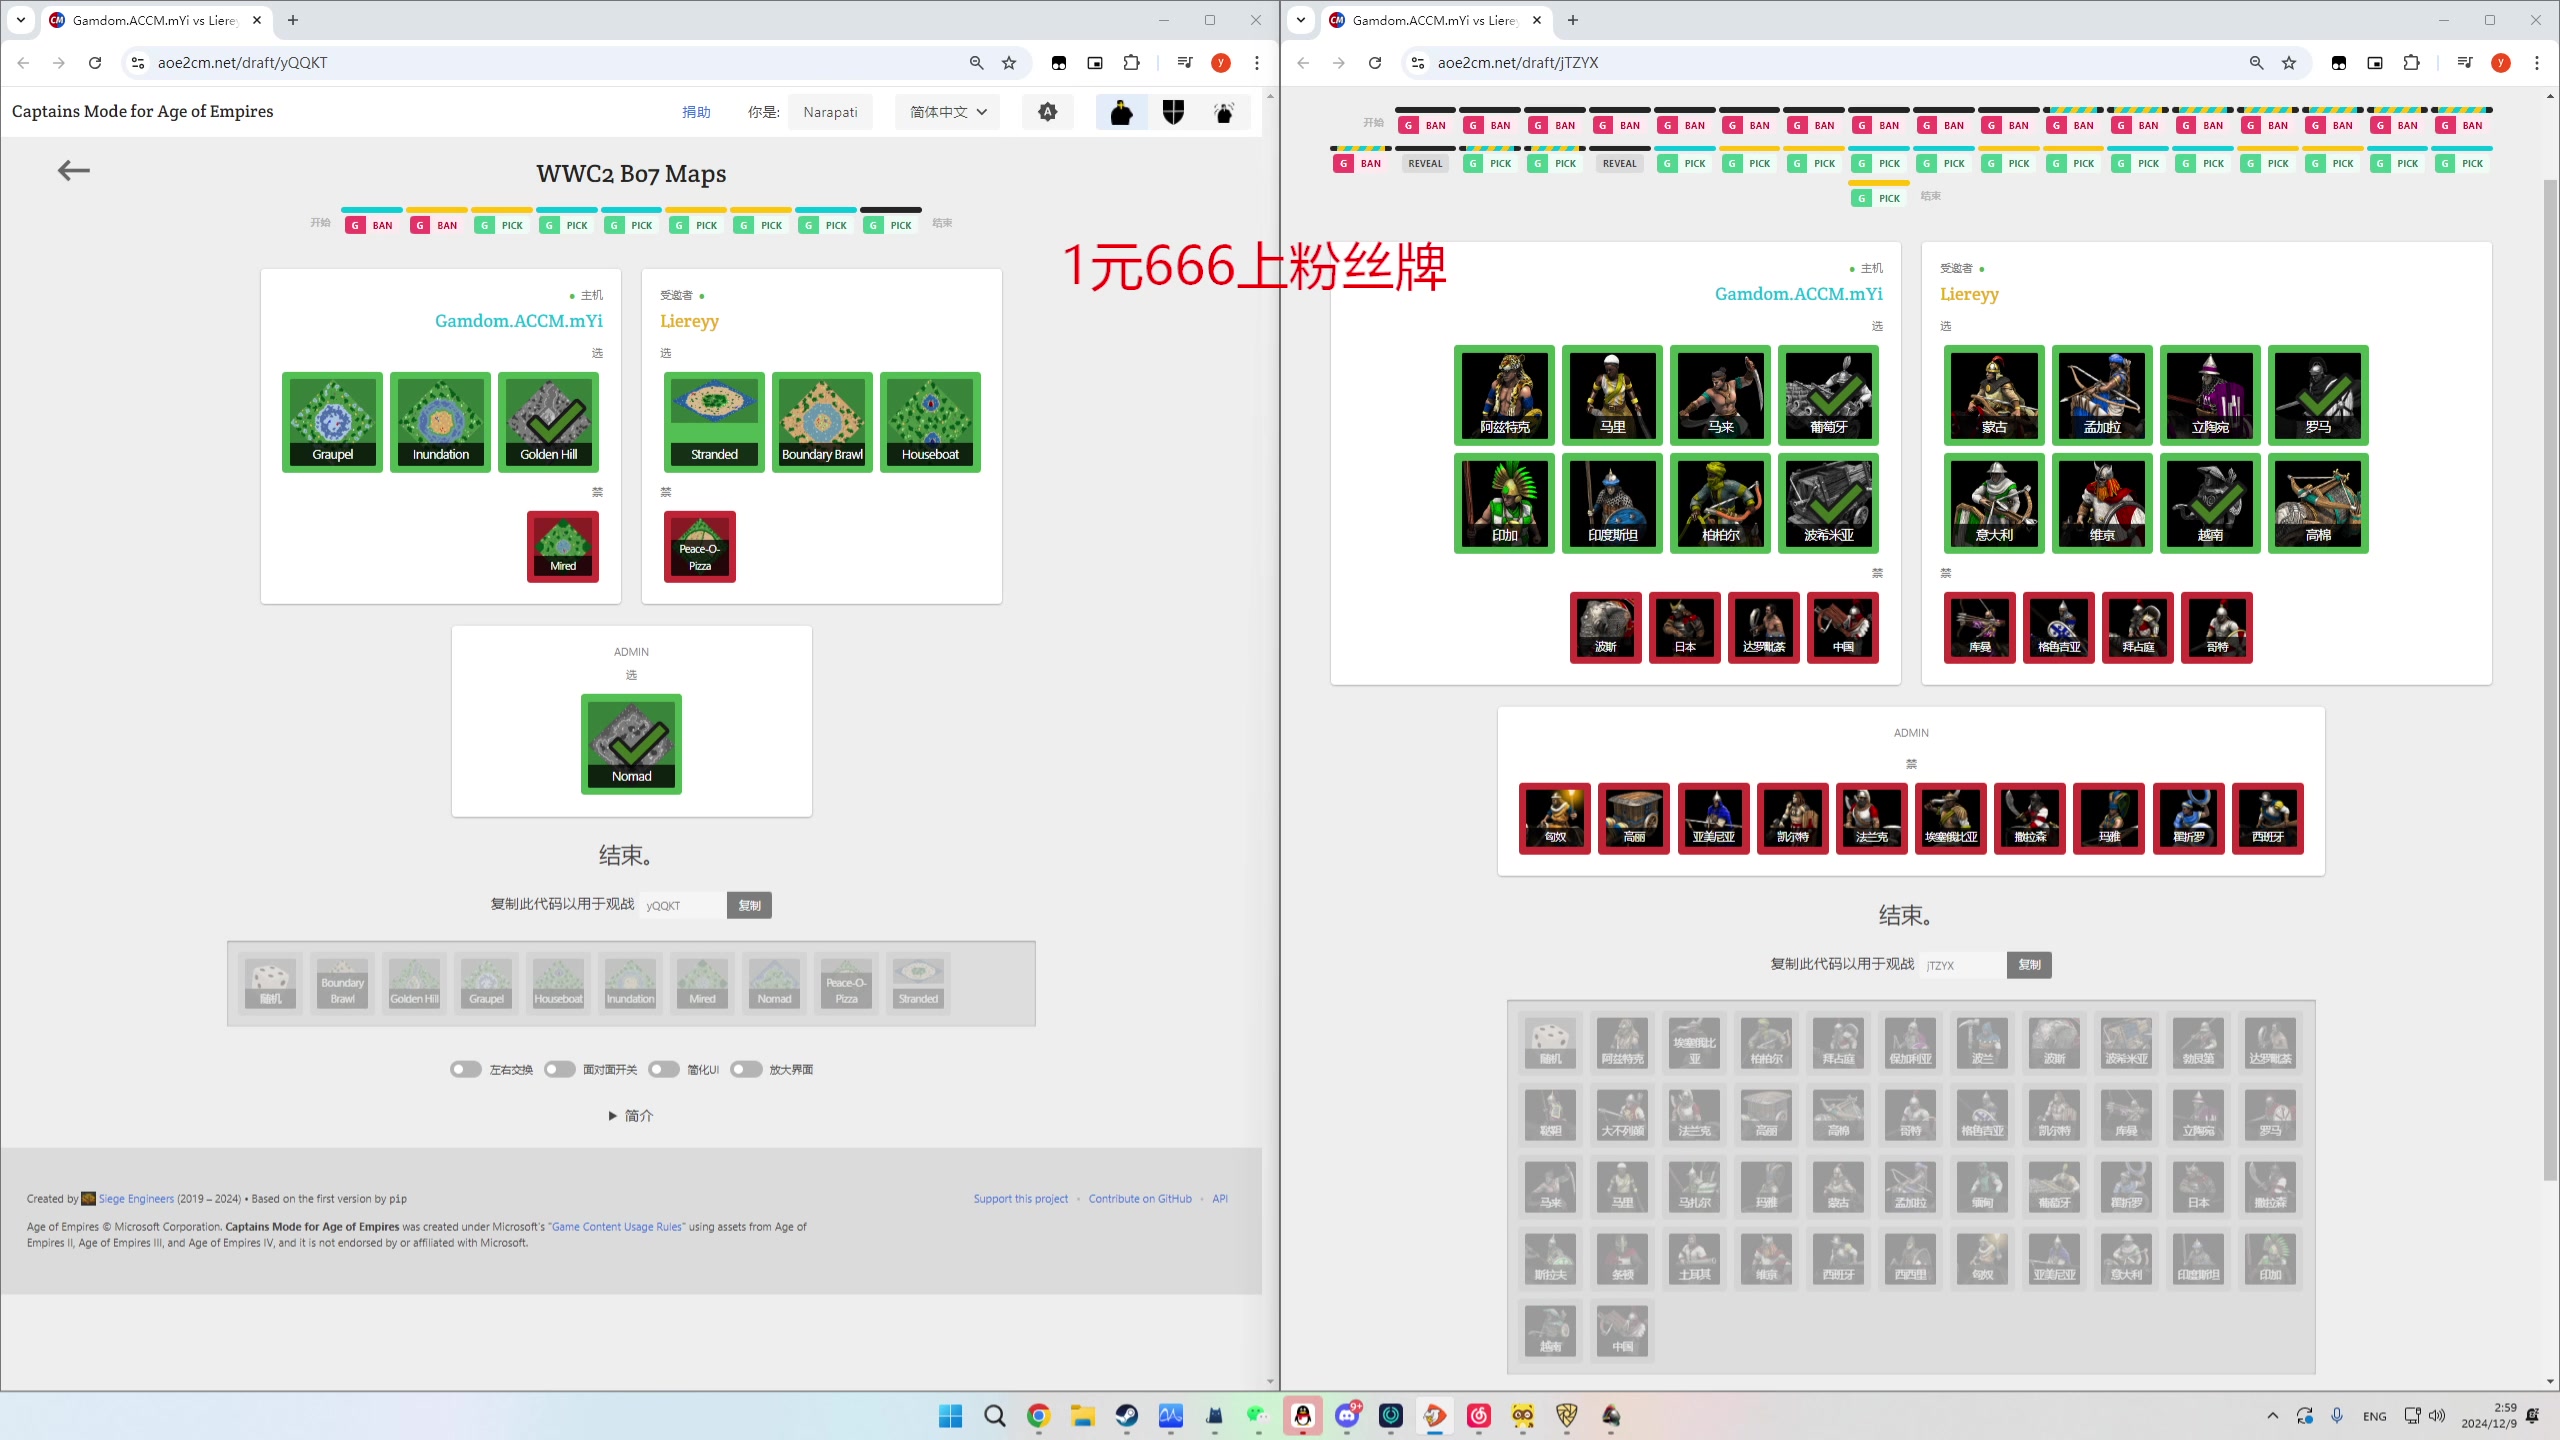Bookmark the left page with star icon
Screen dimensions: 2560x1440
tap(1009, 62)
